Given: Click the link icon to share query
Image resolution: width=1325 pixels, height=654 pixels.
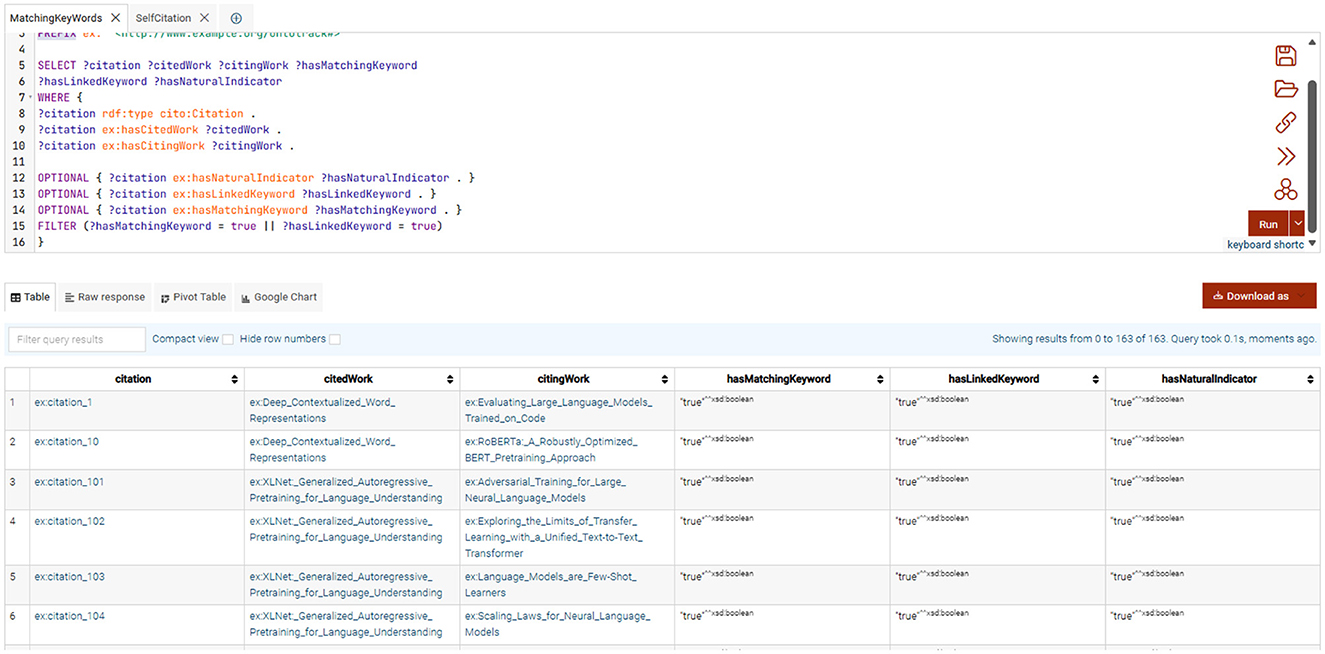Looking at the screenshot, I should 1285,122.
